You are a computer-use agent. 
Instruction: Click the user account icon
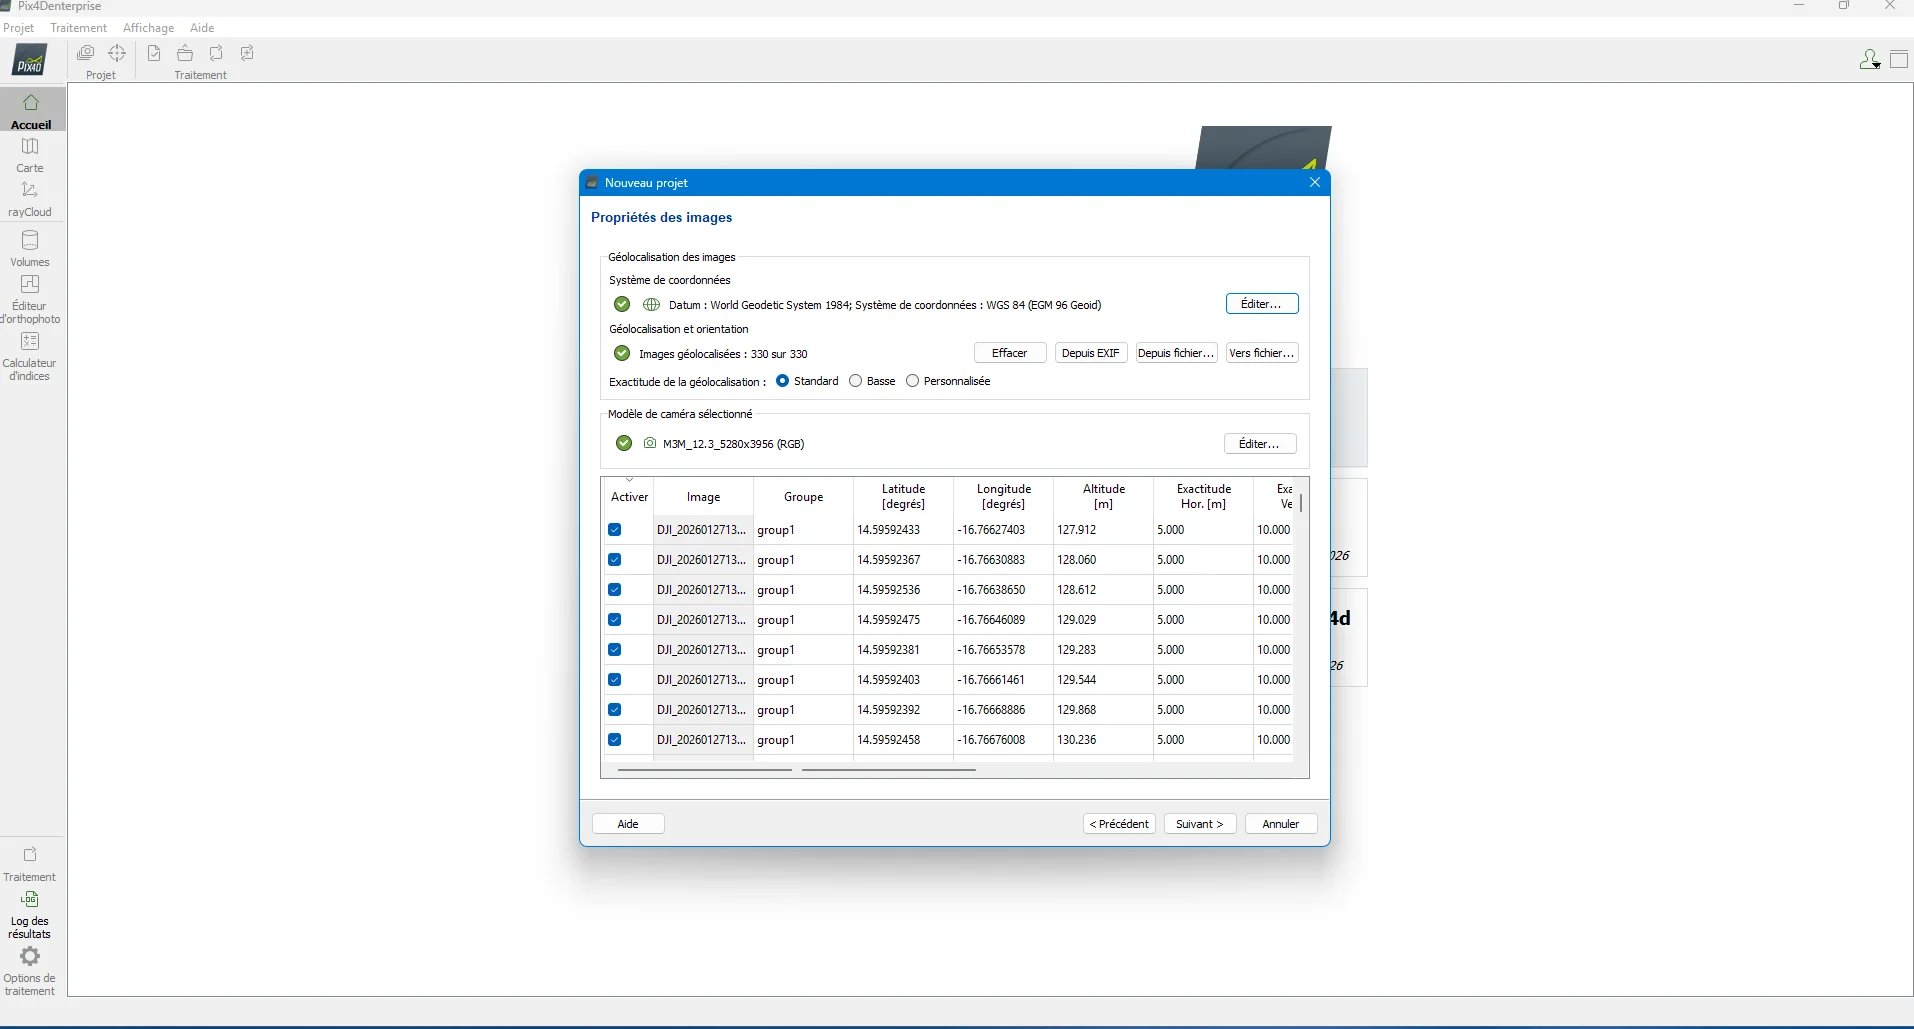click(x=1869, y=60)
